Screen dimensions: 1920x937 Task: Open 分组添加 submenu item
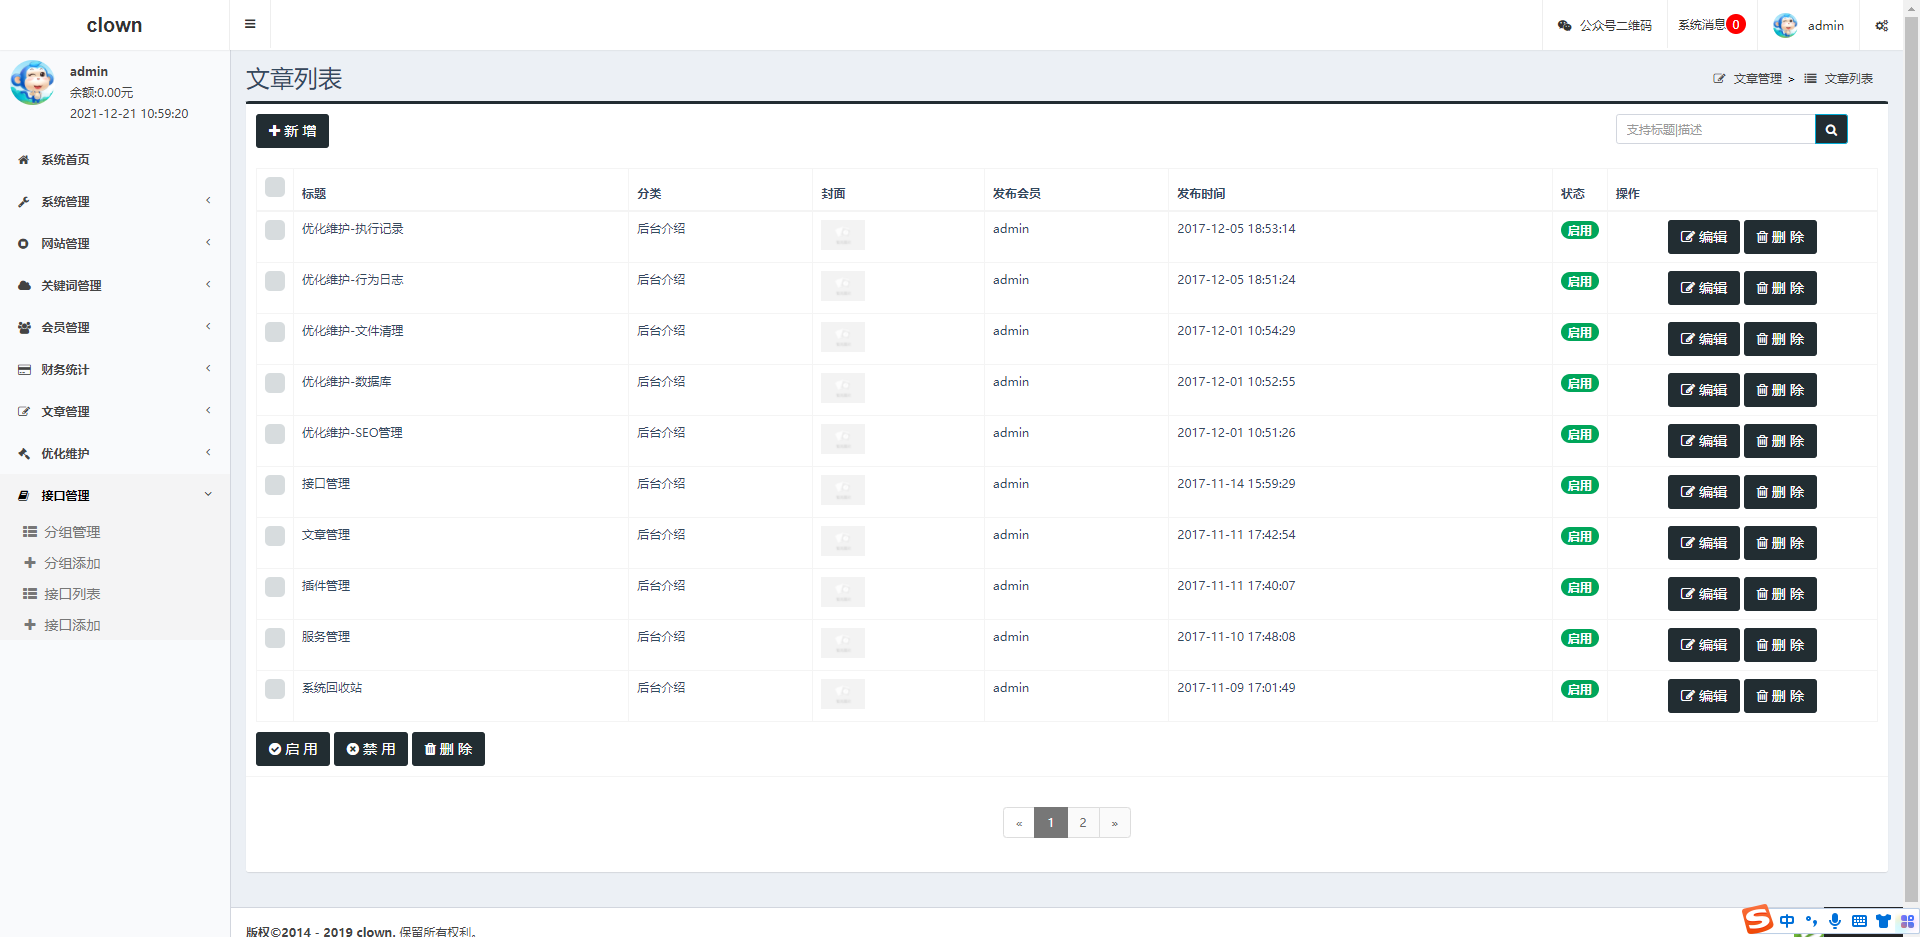coord(72,563)
